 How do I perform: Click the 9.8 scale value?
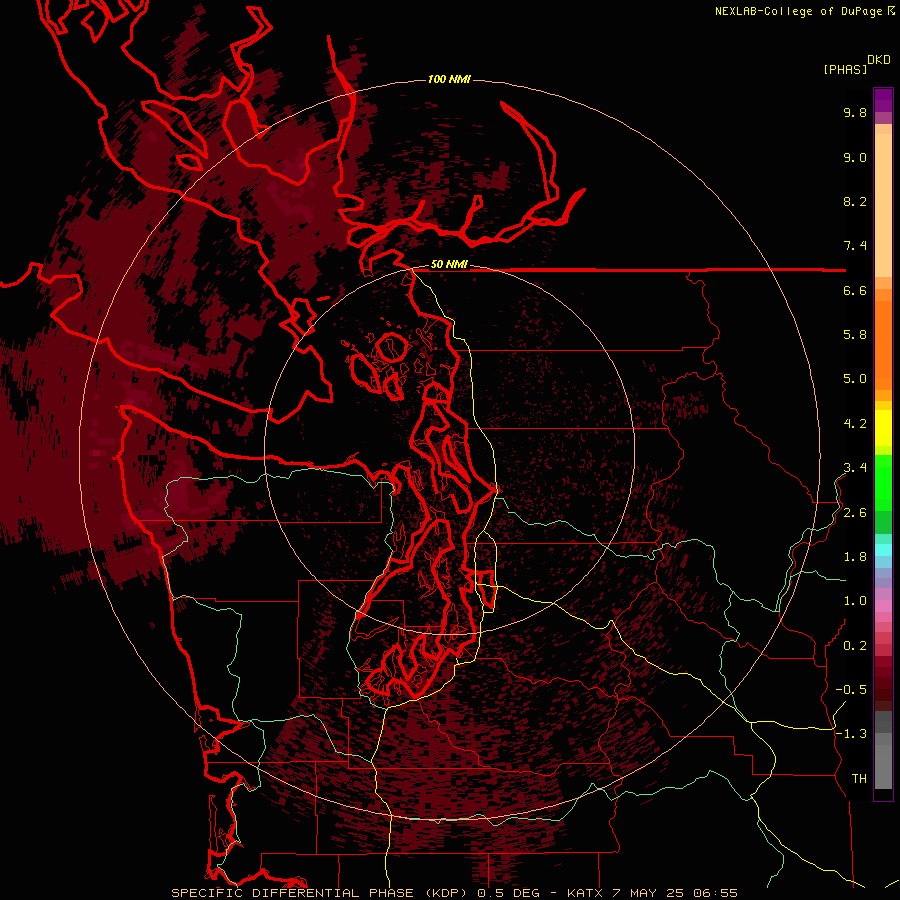point(855,113)
